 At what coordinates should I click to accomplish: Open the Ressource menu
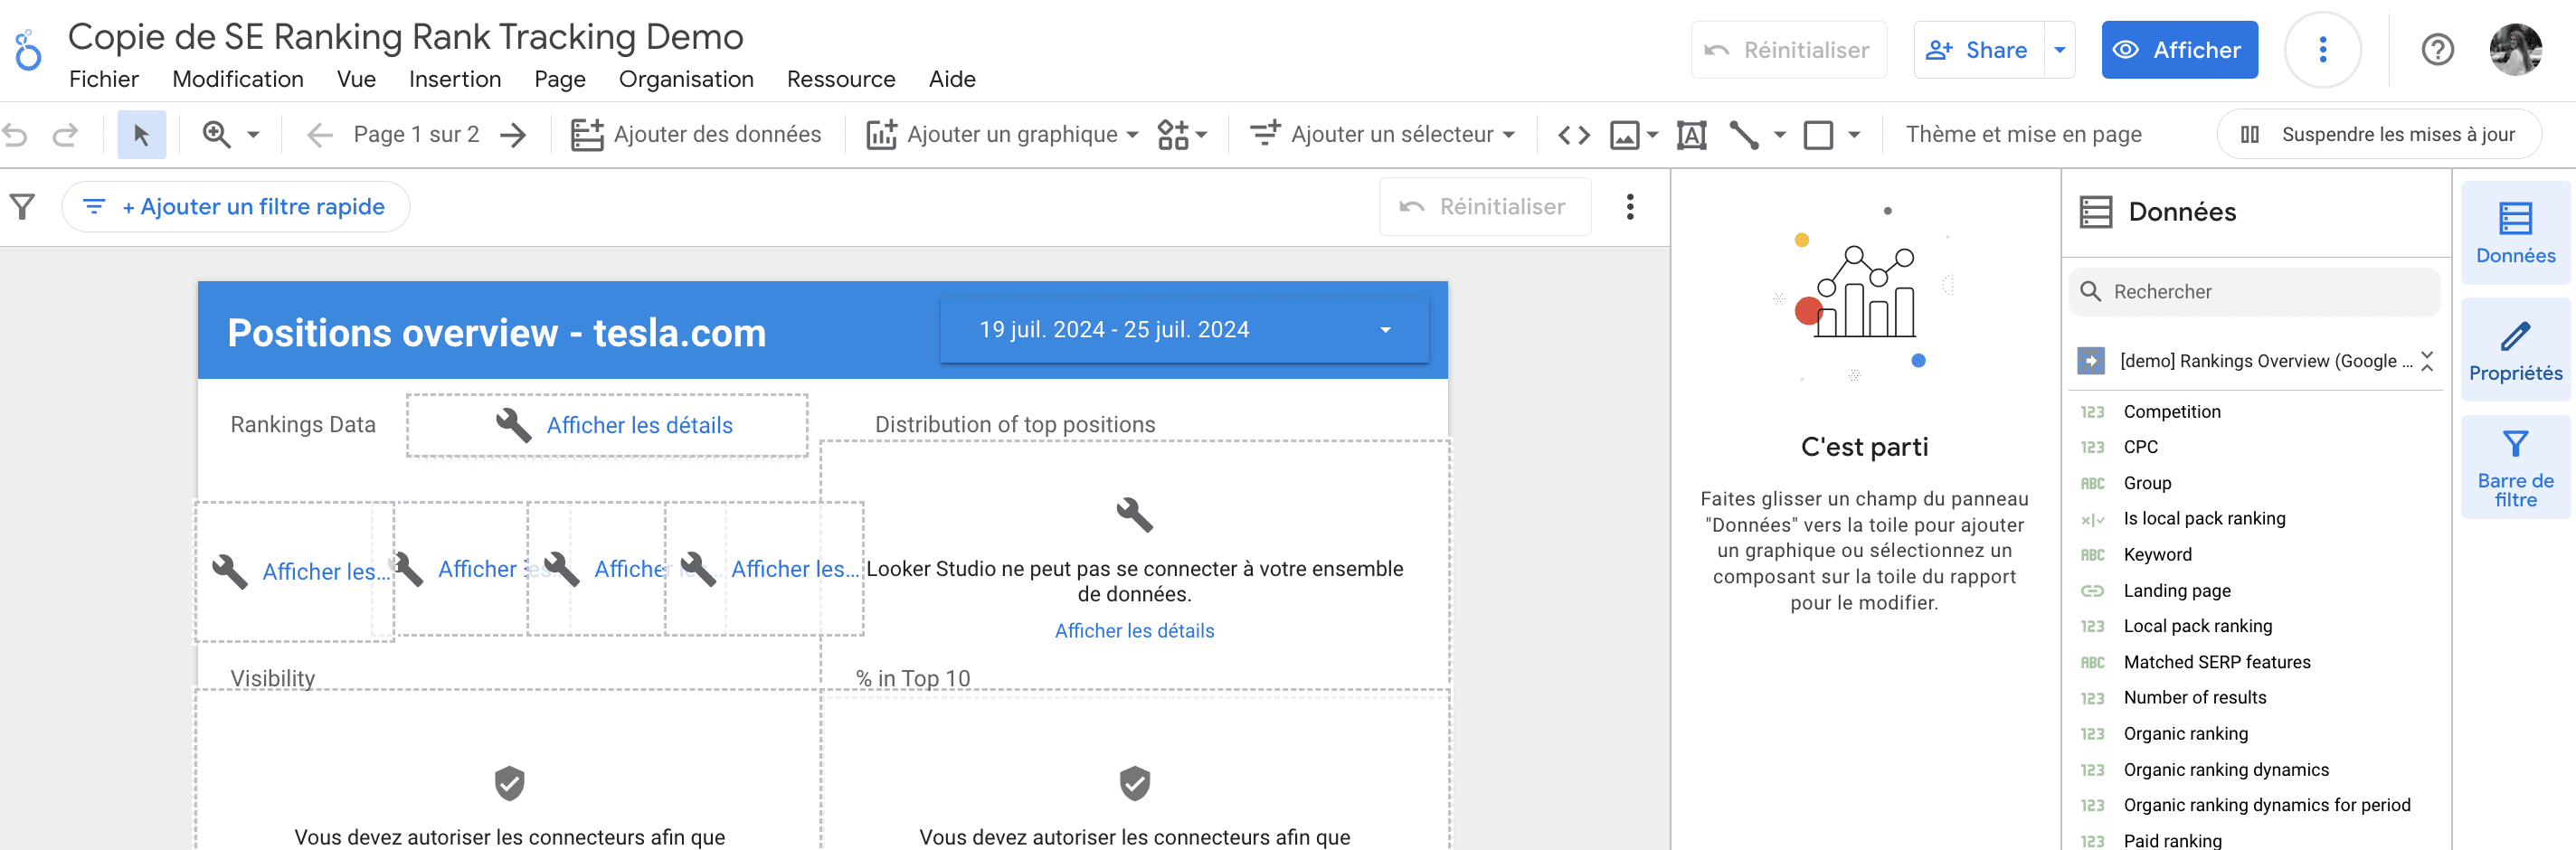[841, 79]
